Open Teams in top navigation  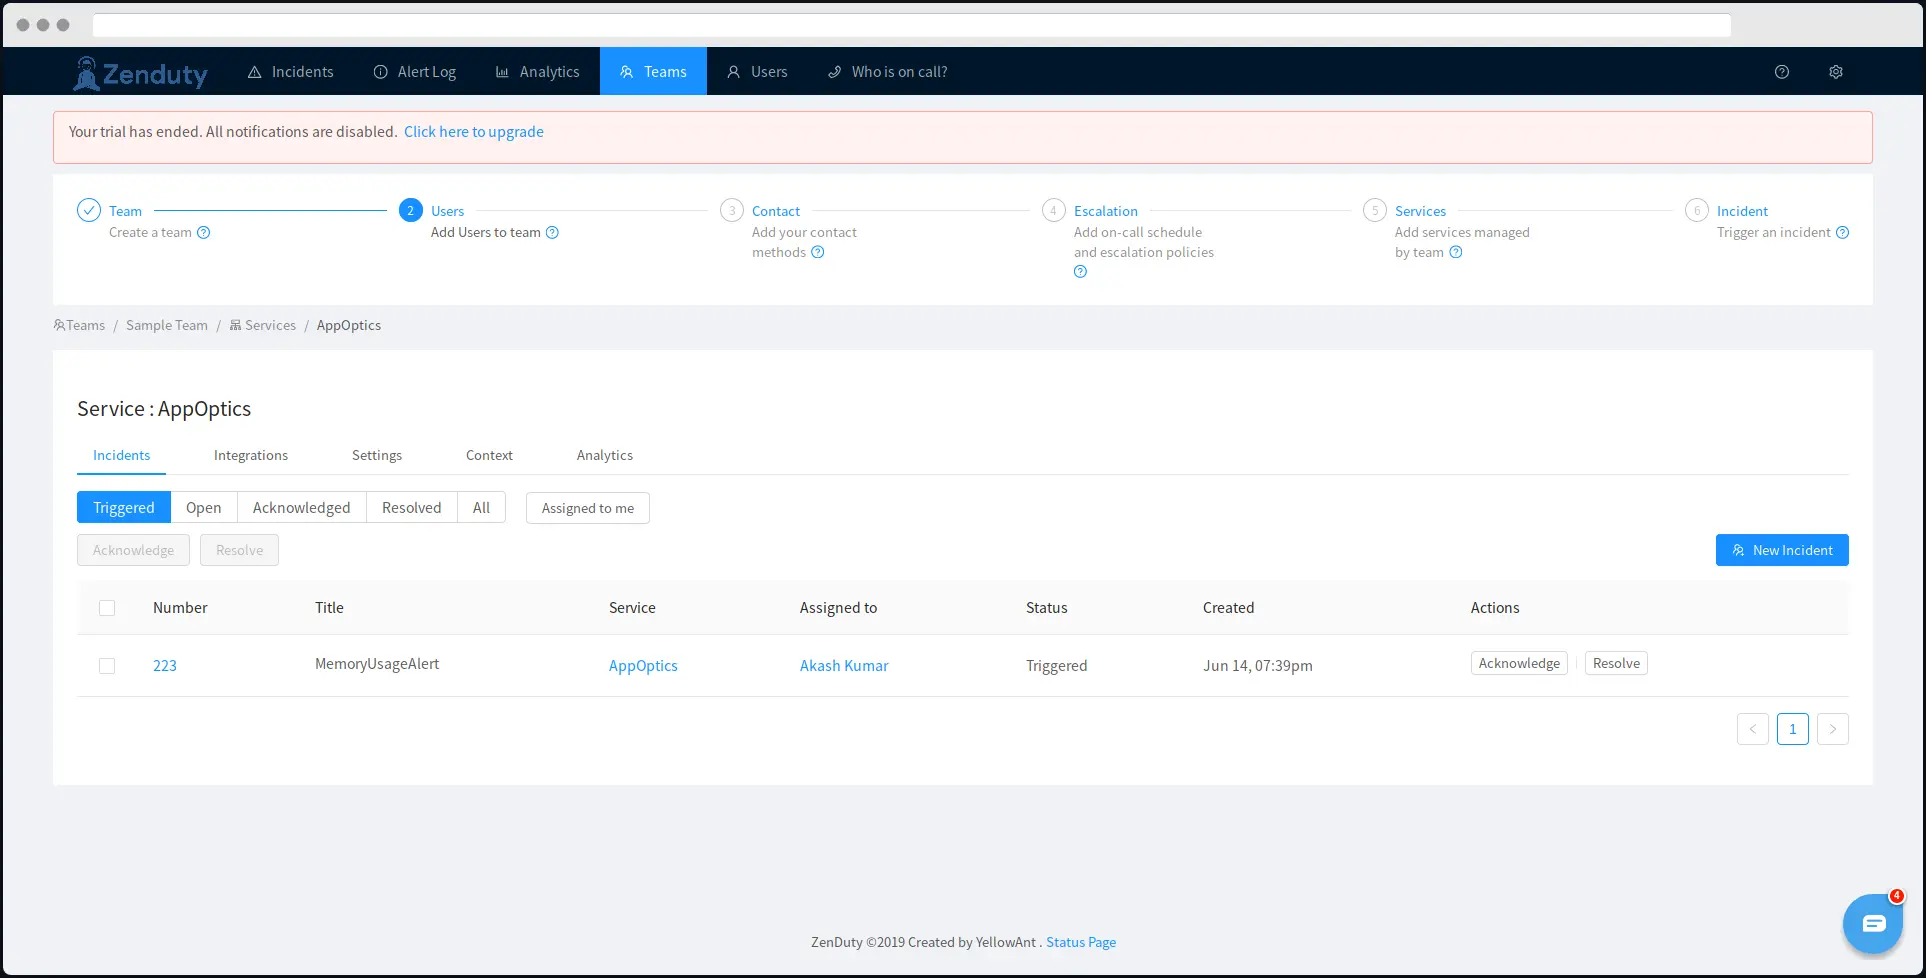click(x=653, y=72)
